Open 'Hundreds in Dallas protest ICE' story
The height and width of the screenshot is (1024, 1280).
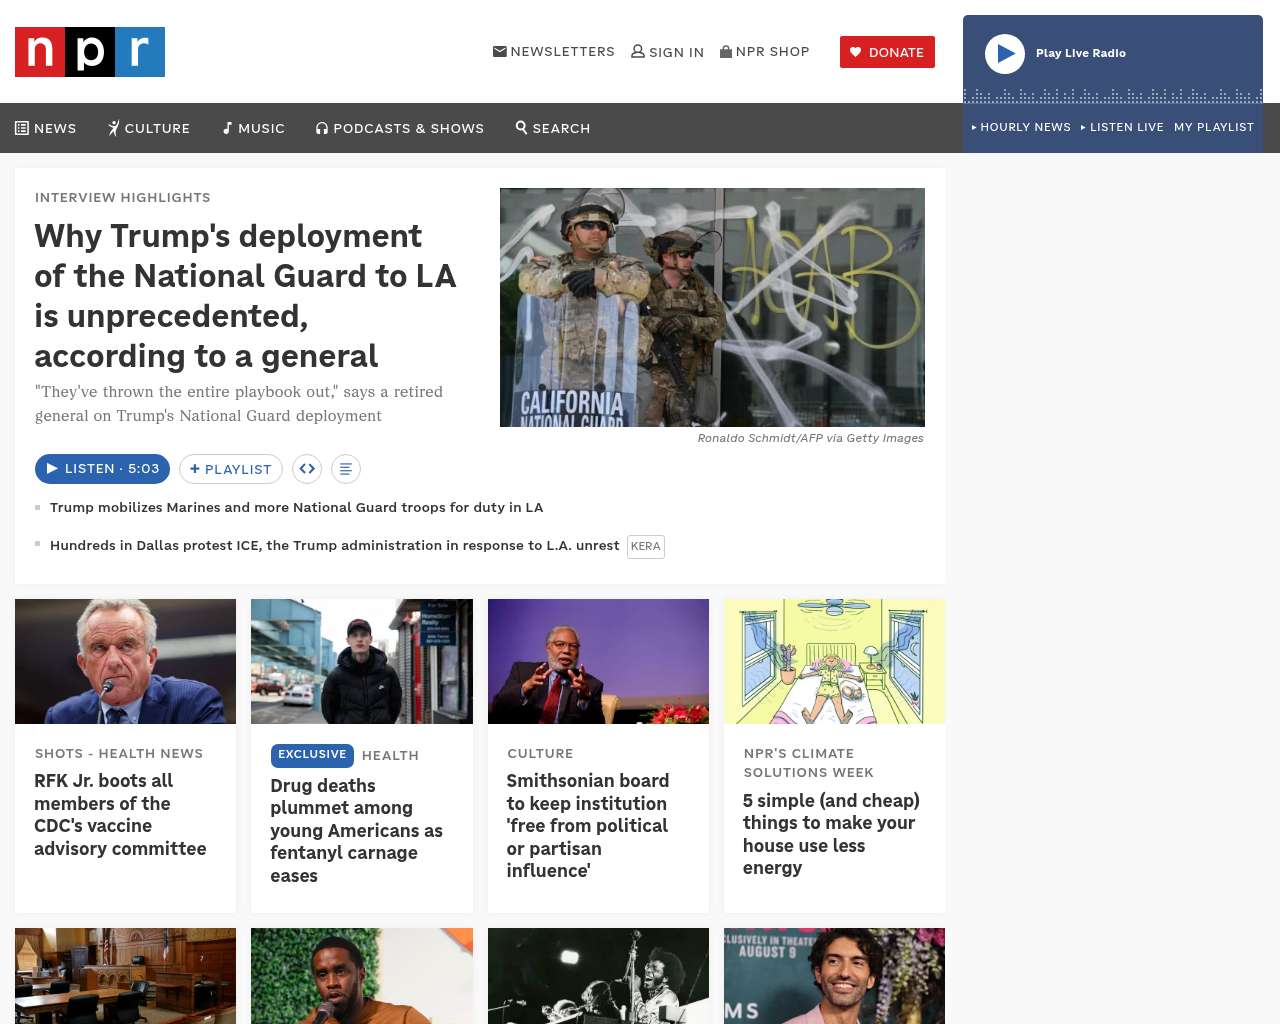click(x=335, y=545)
